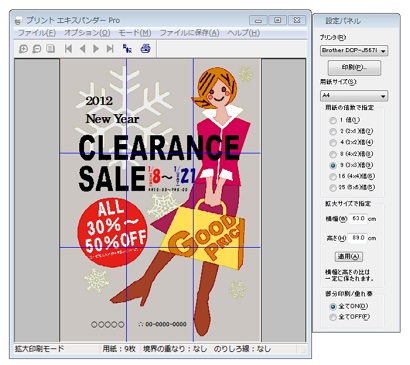The height and width of the screenshot is (365, 410).
Task: Jump to the first page arrow
Action: tap(68, 49)
